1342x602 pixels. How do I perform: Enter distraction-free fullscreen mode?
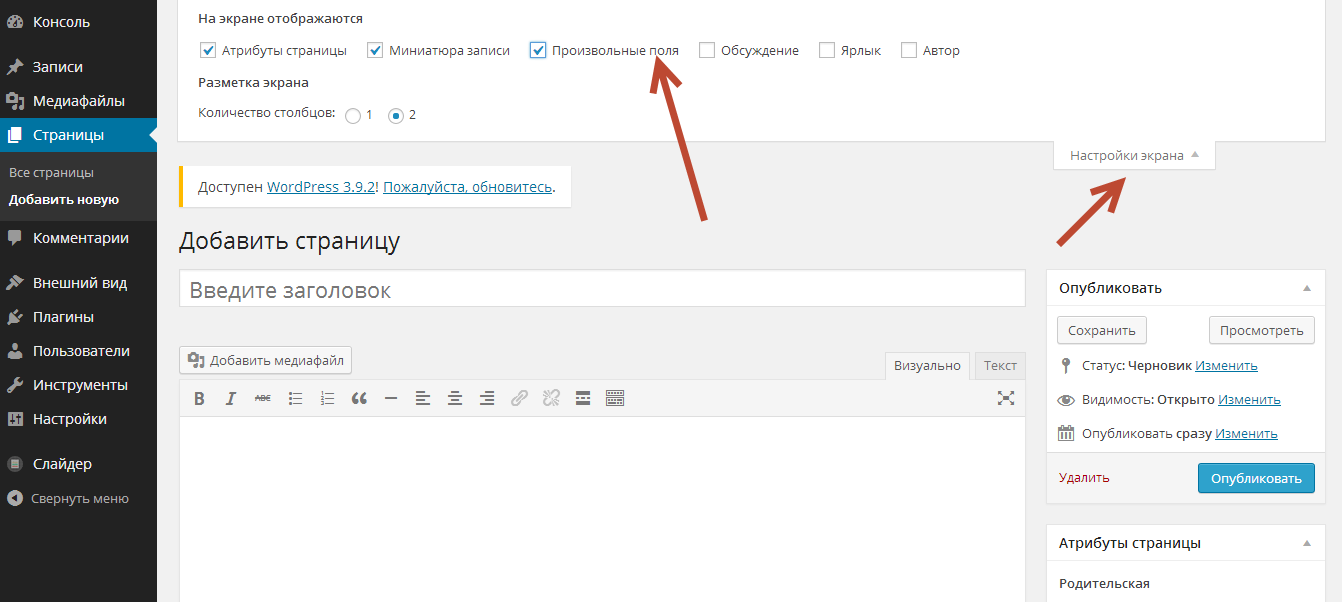1006,398
